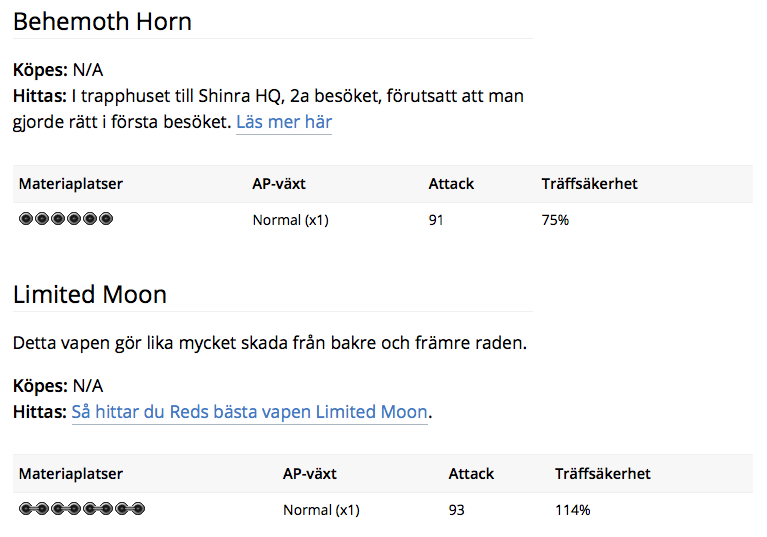Click AP-växt header in Behemoth Horn table
The width and height of the screenshot is (767, 537).
pyautogui.click(x=280, y=184)
